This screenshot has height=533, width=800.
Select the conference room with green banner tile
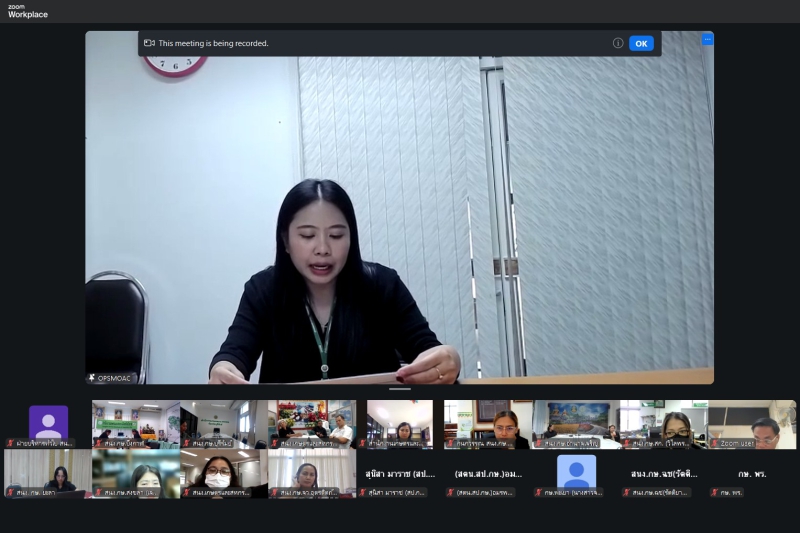coord(136,422)
